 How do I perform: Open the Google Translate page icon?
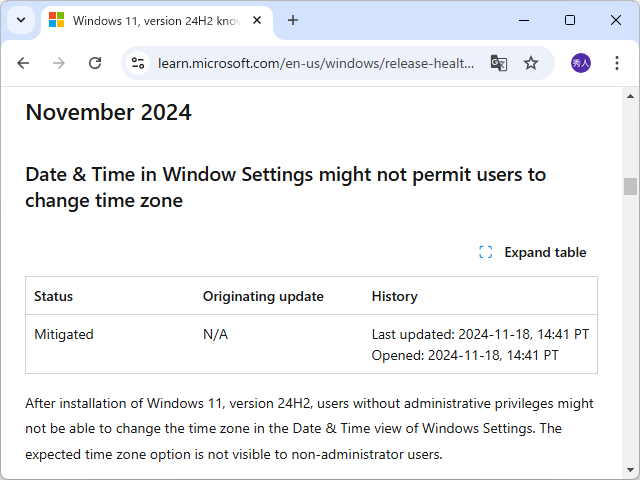coord(498,63)
